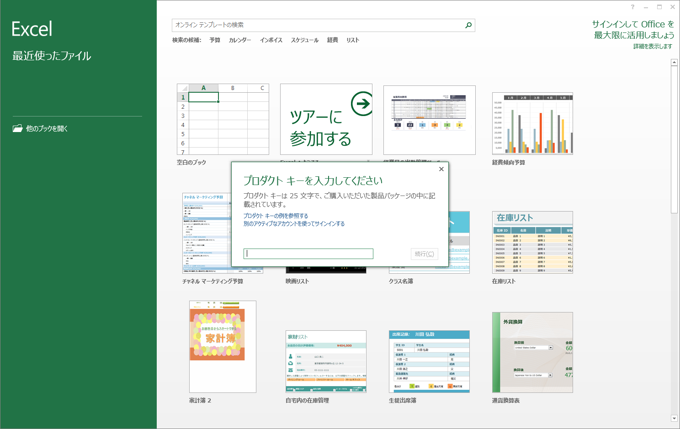Select the 予算 suggested search

pyautogui.click(x=215, y=40)
